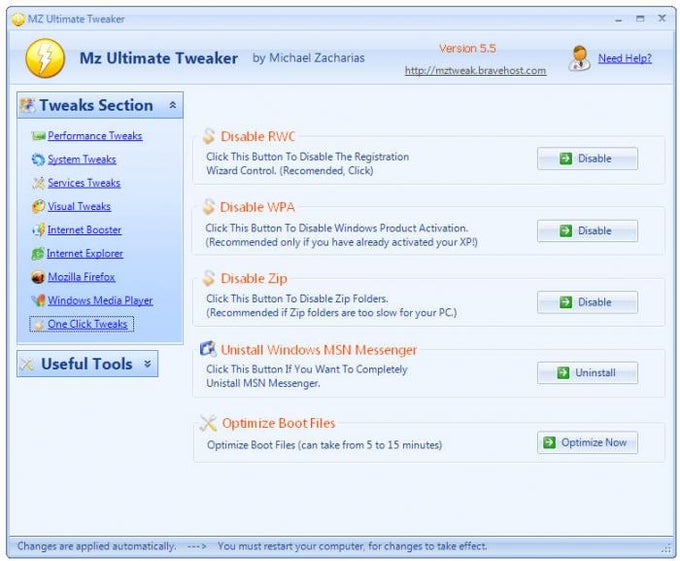Image resolution: width=680 pixels, height=561 pixels.
Task: Select the One Click Tweaks link
Action: [x=88, y=324]
